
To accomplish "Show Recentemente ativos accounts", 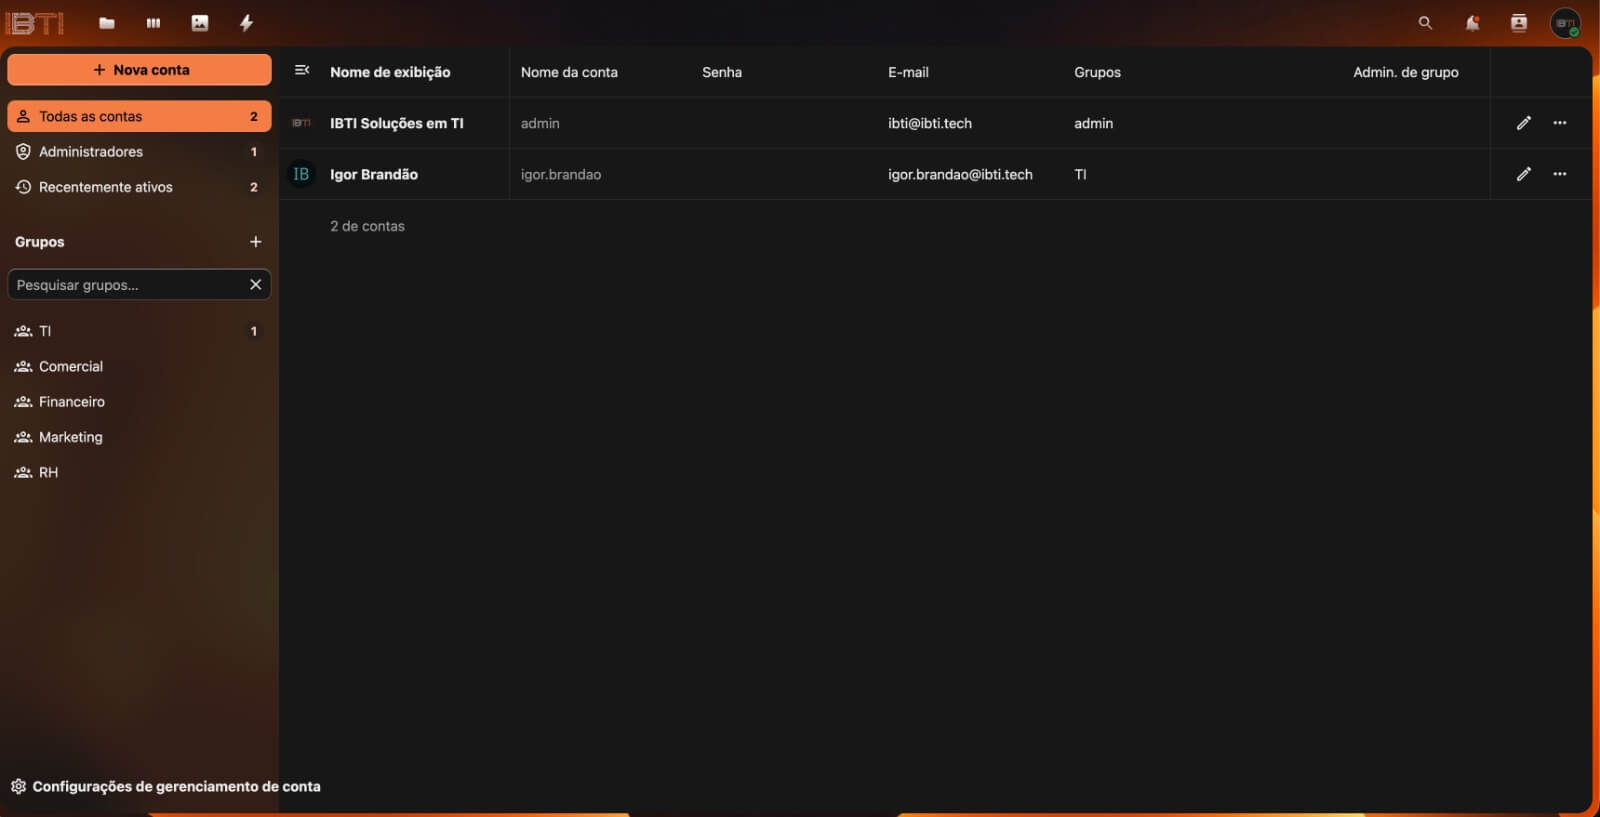I will (x=139, y=187).
